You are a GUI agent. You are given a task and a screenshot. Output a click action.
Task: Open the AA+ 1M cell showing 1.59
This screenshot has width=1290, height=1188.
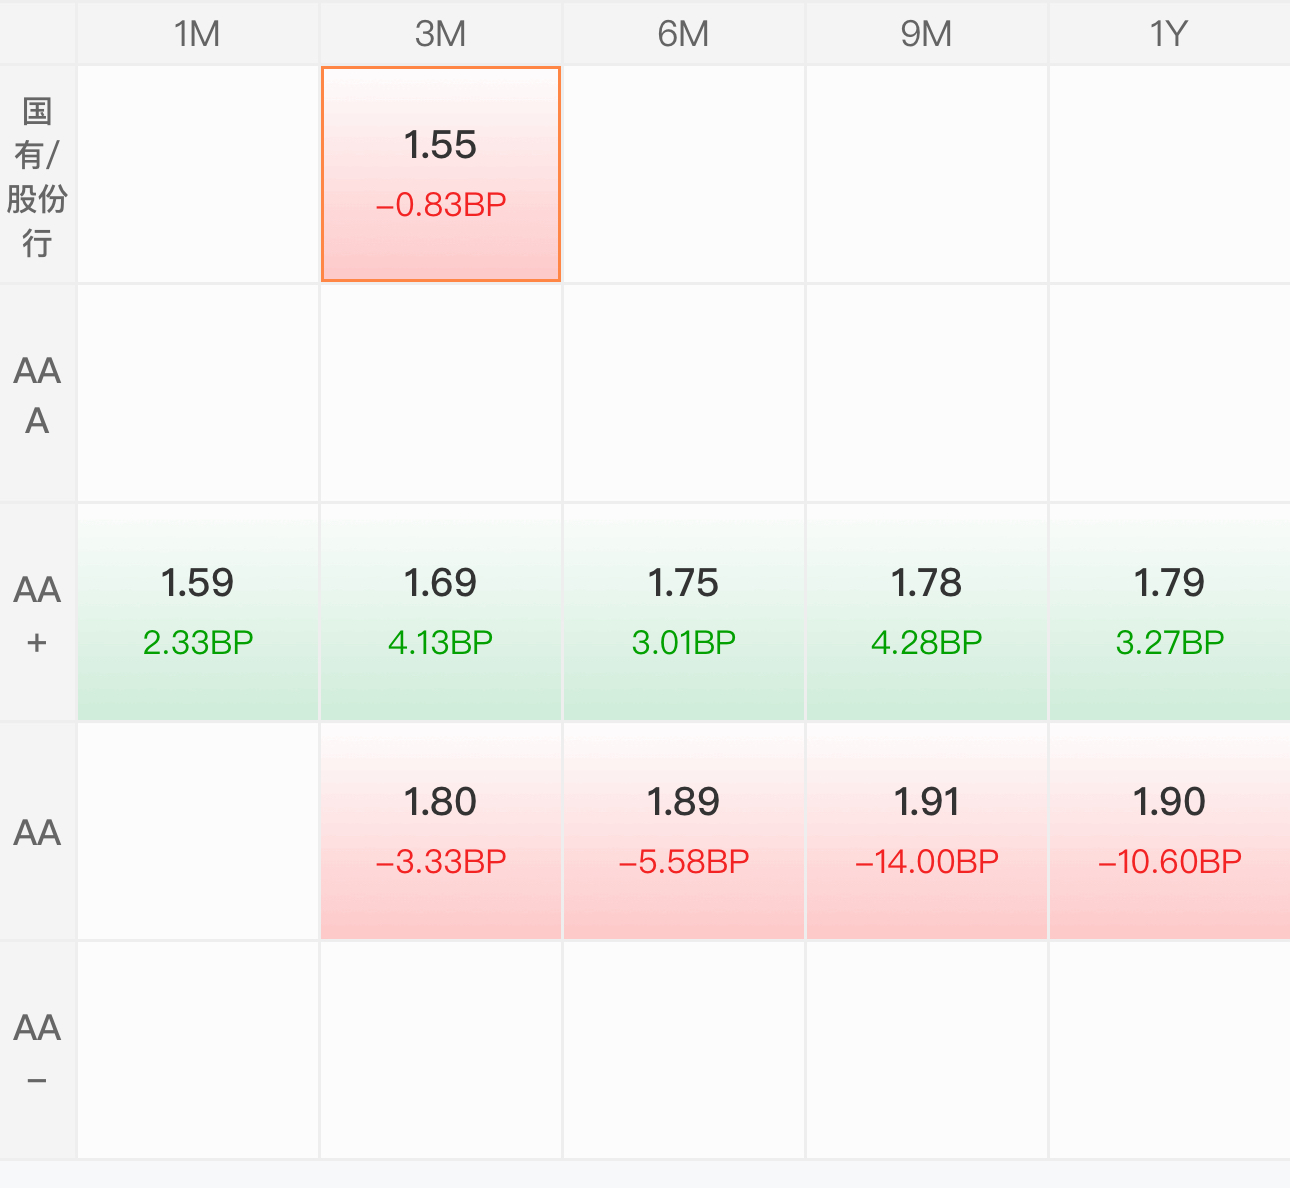(198, 613)
